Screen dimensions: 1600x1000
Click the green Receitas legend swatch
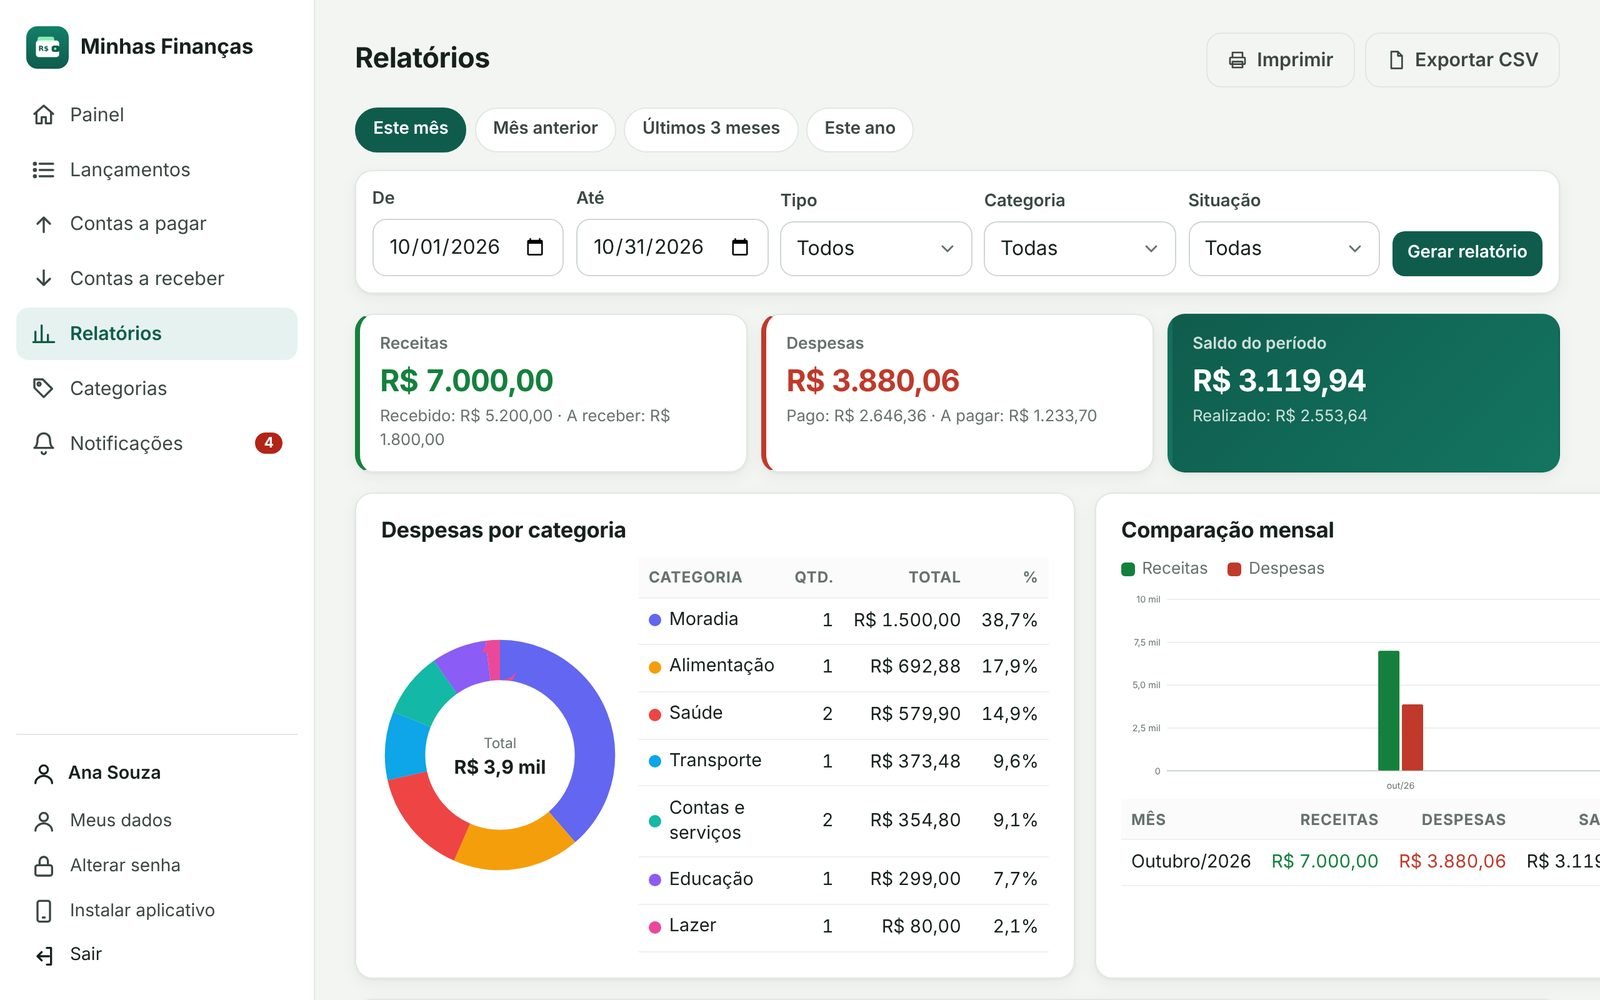coord(1128,569)
